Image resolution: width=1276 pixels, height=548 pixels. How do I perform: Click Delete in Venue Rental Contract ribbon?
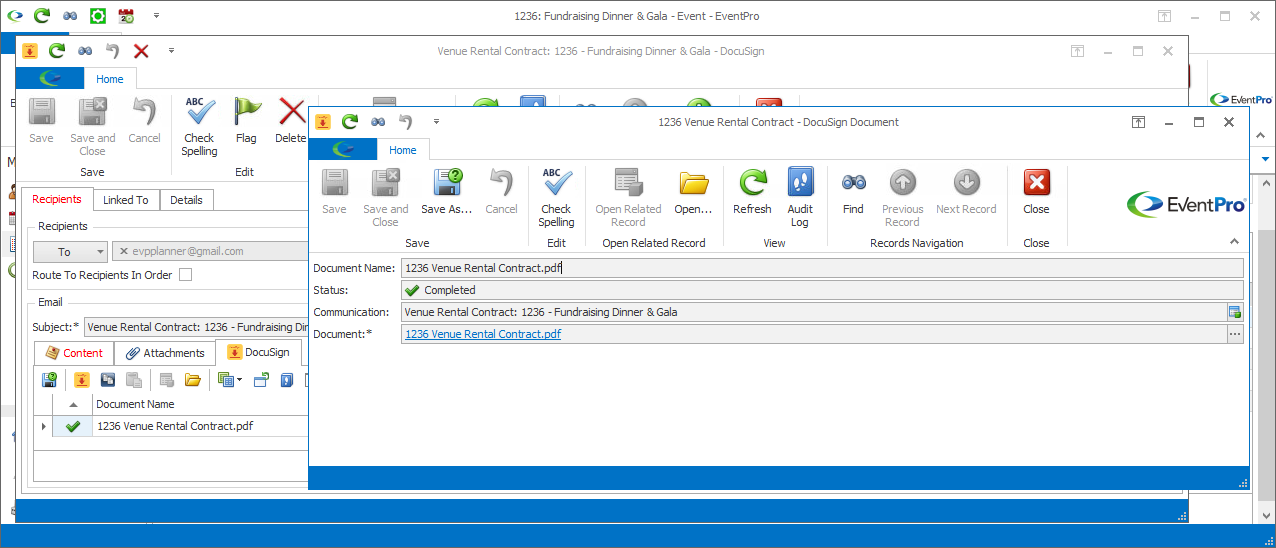[291, 121]
